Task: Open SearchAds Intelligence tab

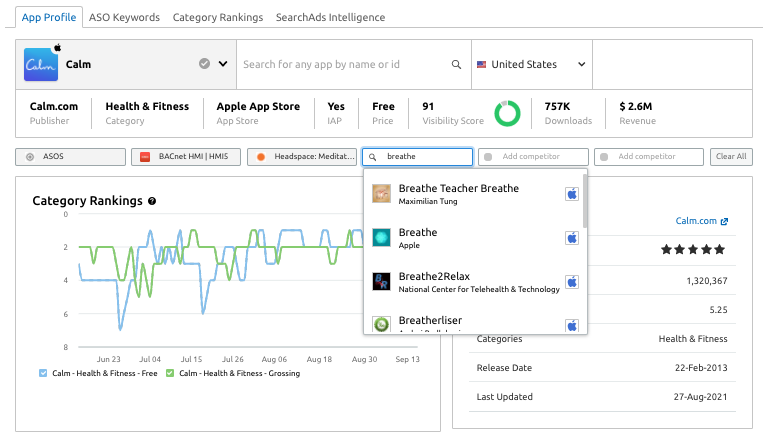Action: 330,17
